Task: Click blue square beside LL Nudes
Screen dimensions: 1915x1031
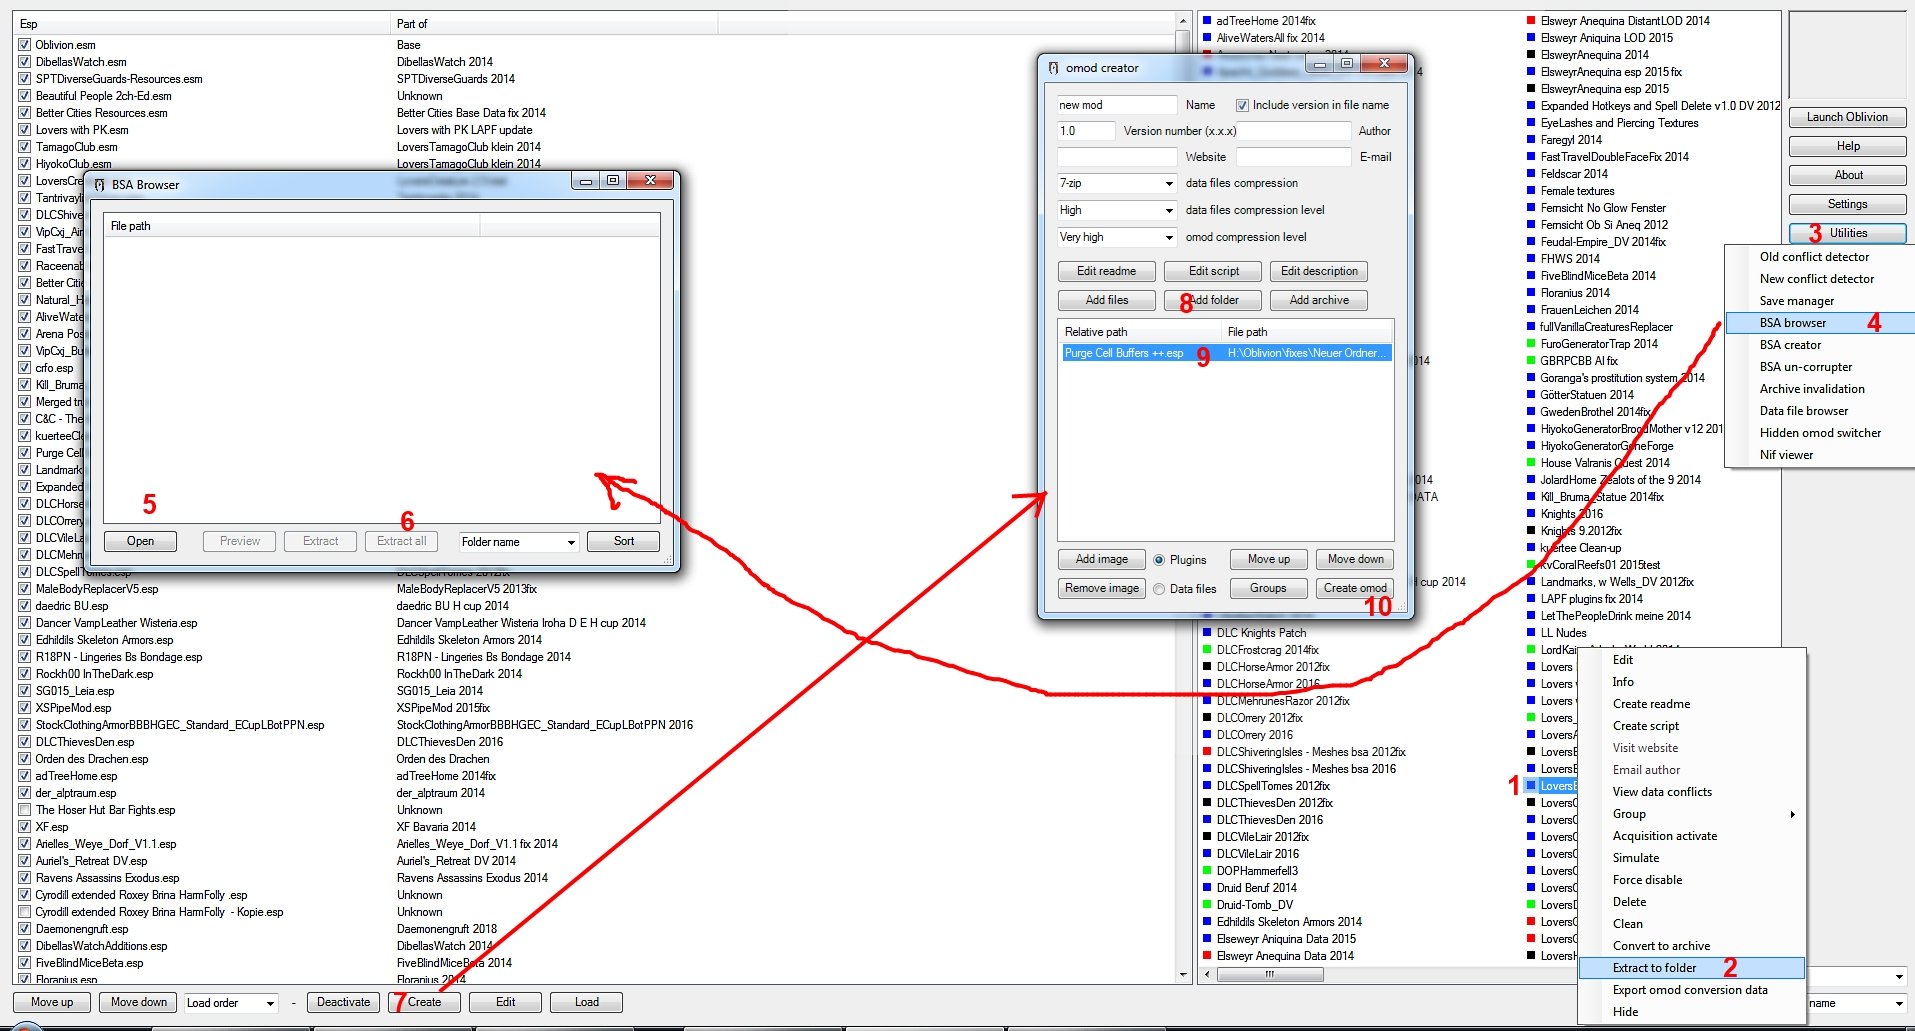Action: click(x=1531, y=633)
